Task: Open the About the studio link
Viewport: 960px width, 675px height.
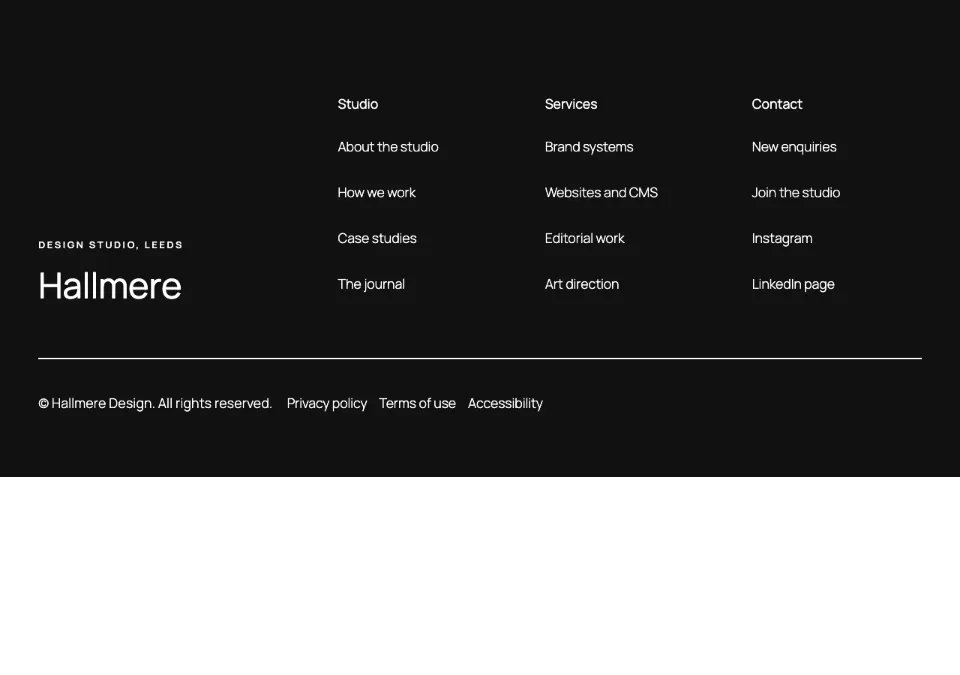Action: pyautogui.click(x=388, y=147)
